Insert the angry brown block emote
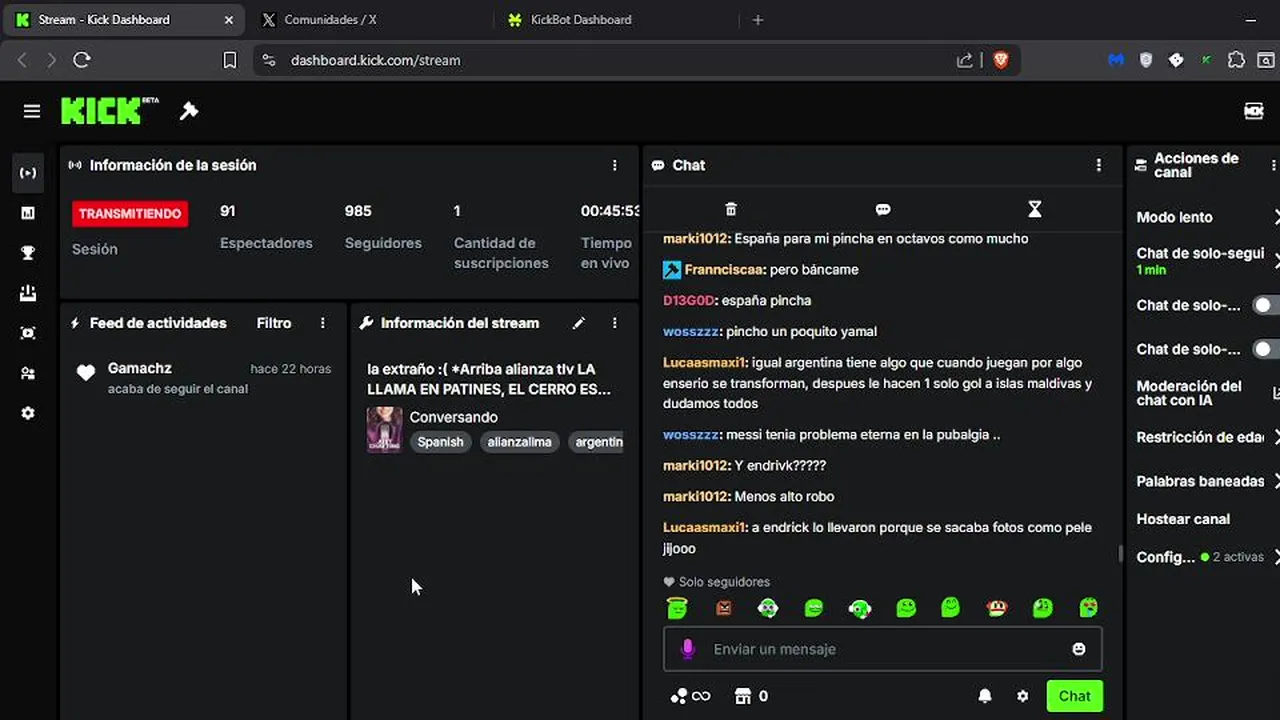 click(x=724, y=607)
